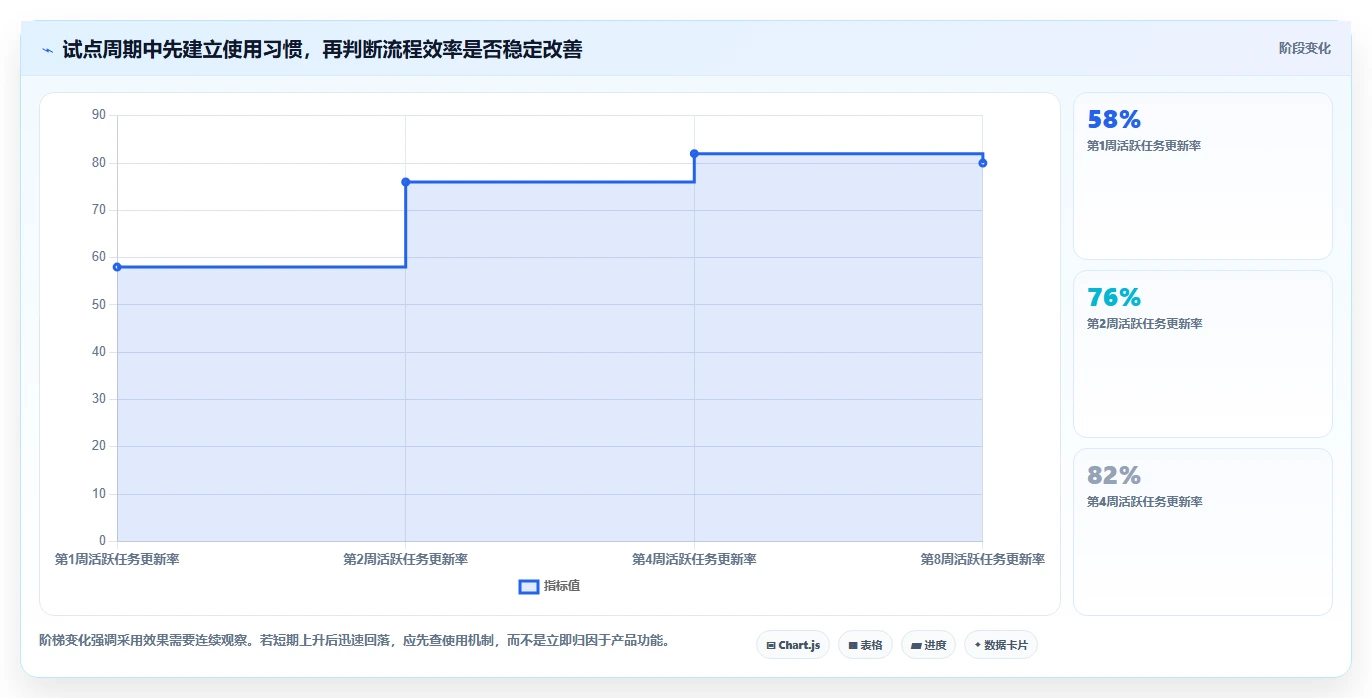This screenshot has height=698, width=1372.
Task: Click 第1周活跃任务更新率 caption under 58%
Action: [1144, 146]
